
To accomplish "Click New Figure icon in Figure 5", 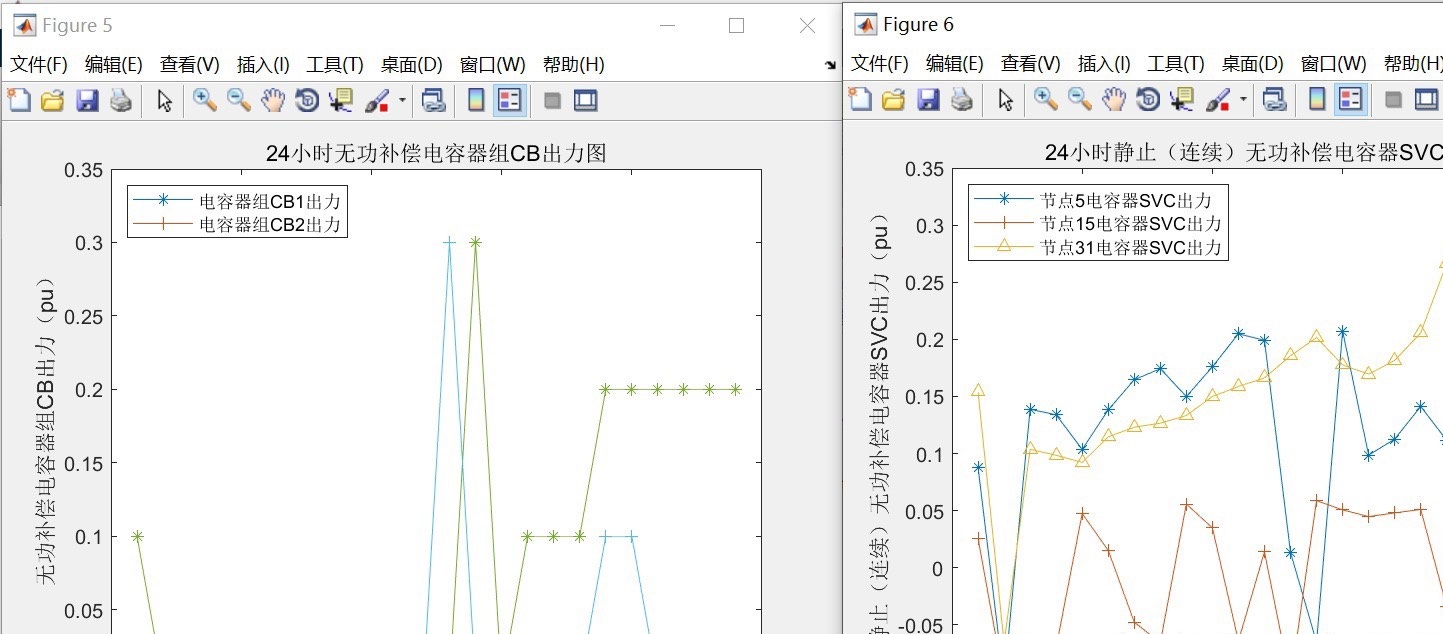I will 19,100.
